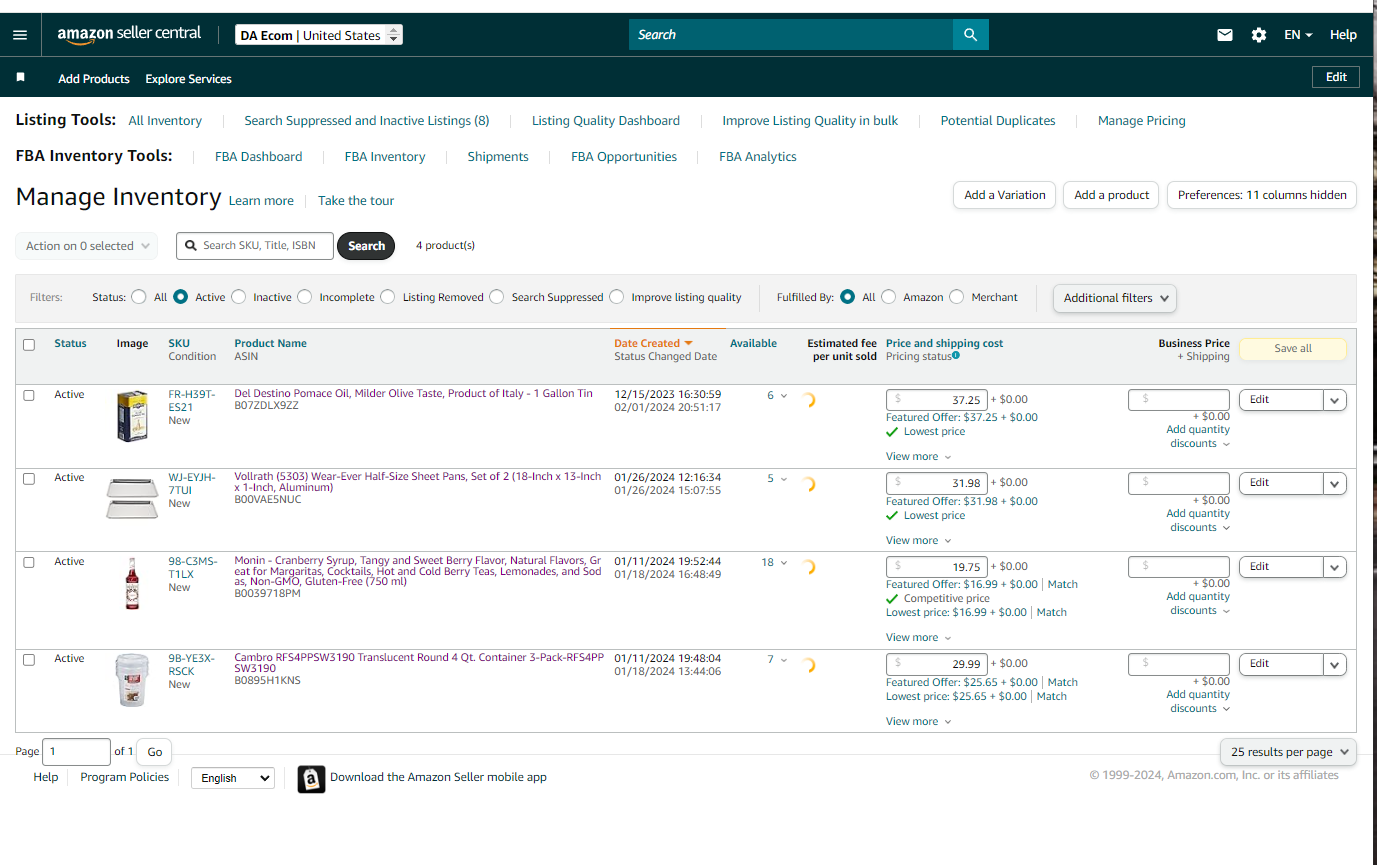Open Program Policies footer link

click(125, 777)
